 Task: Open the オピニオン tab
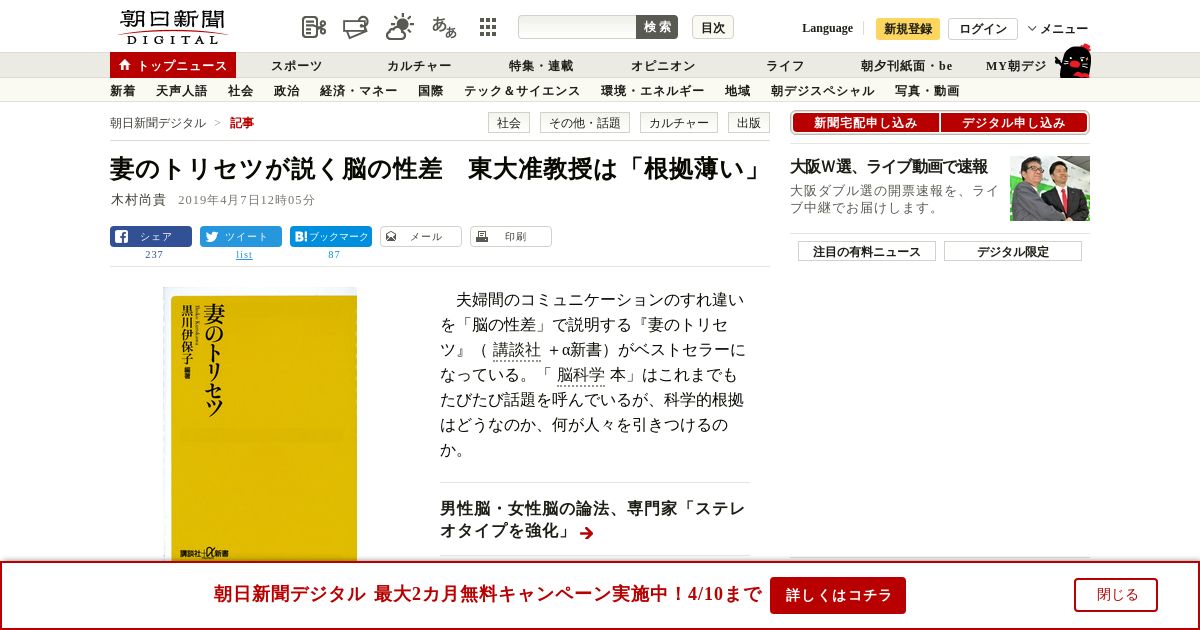click(x=663, y=66)
